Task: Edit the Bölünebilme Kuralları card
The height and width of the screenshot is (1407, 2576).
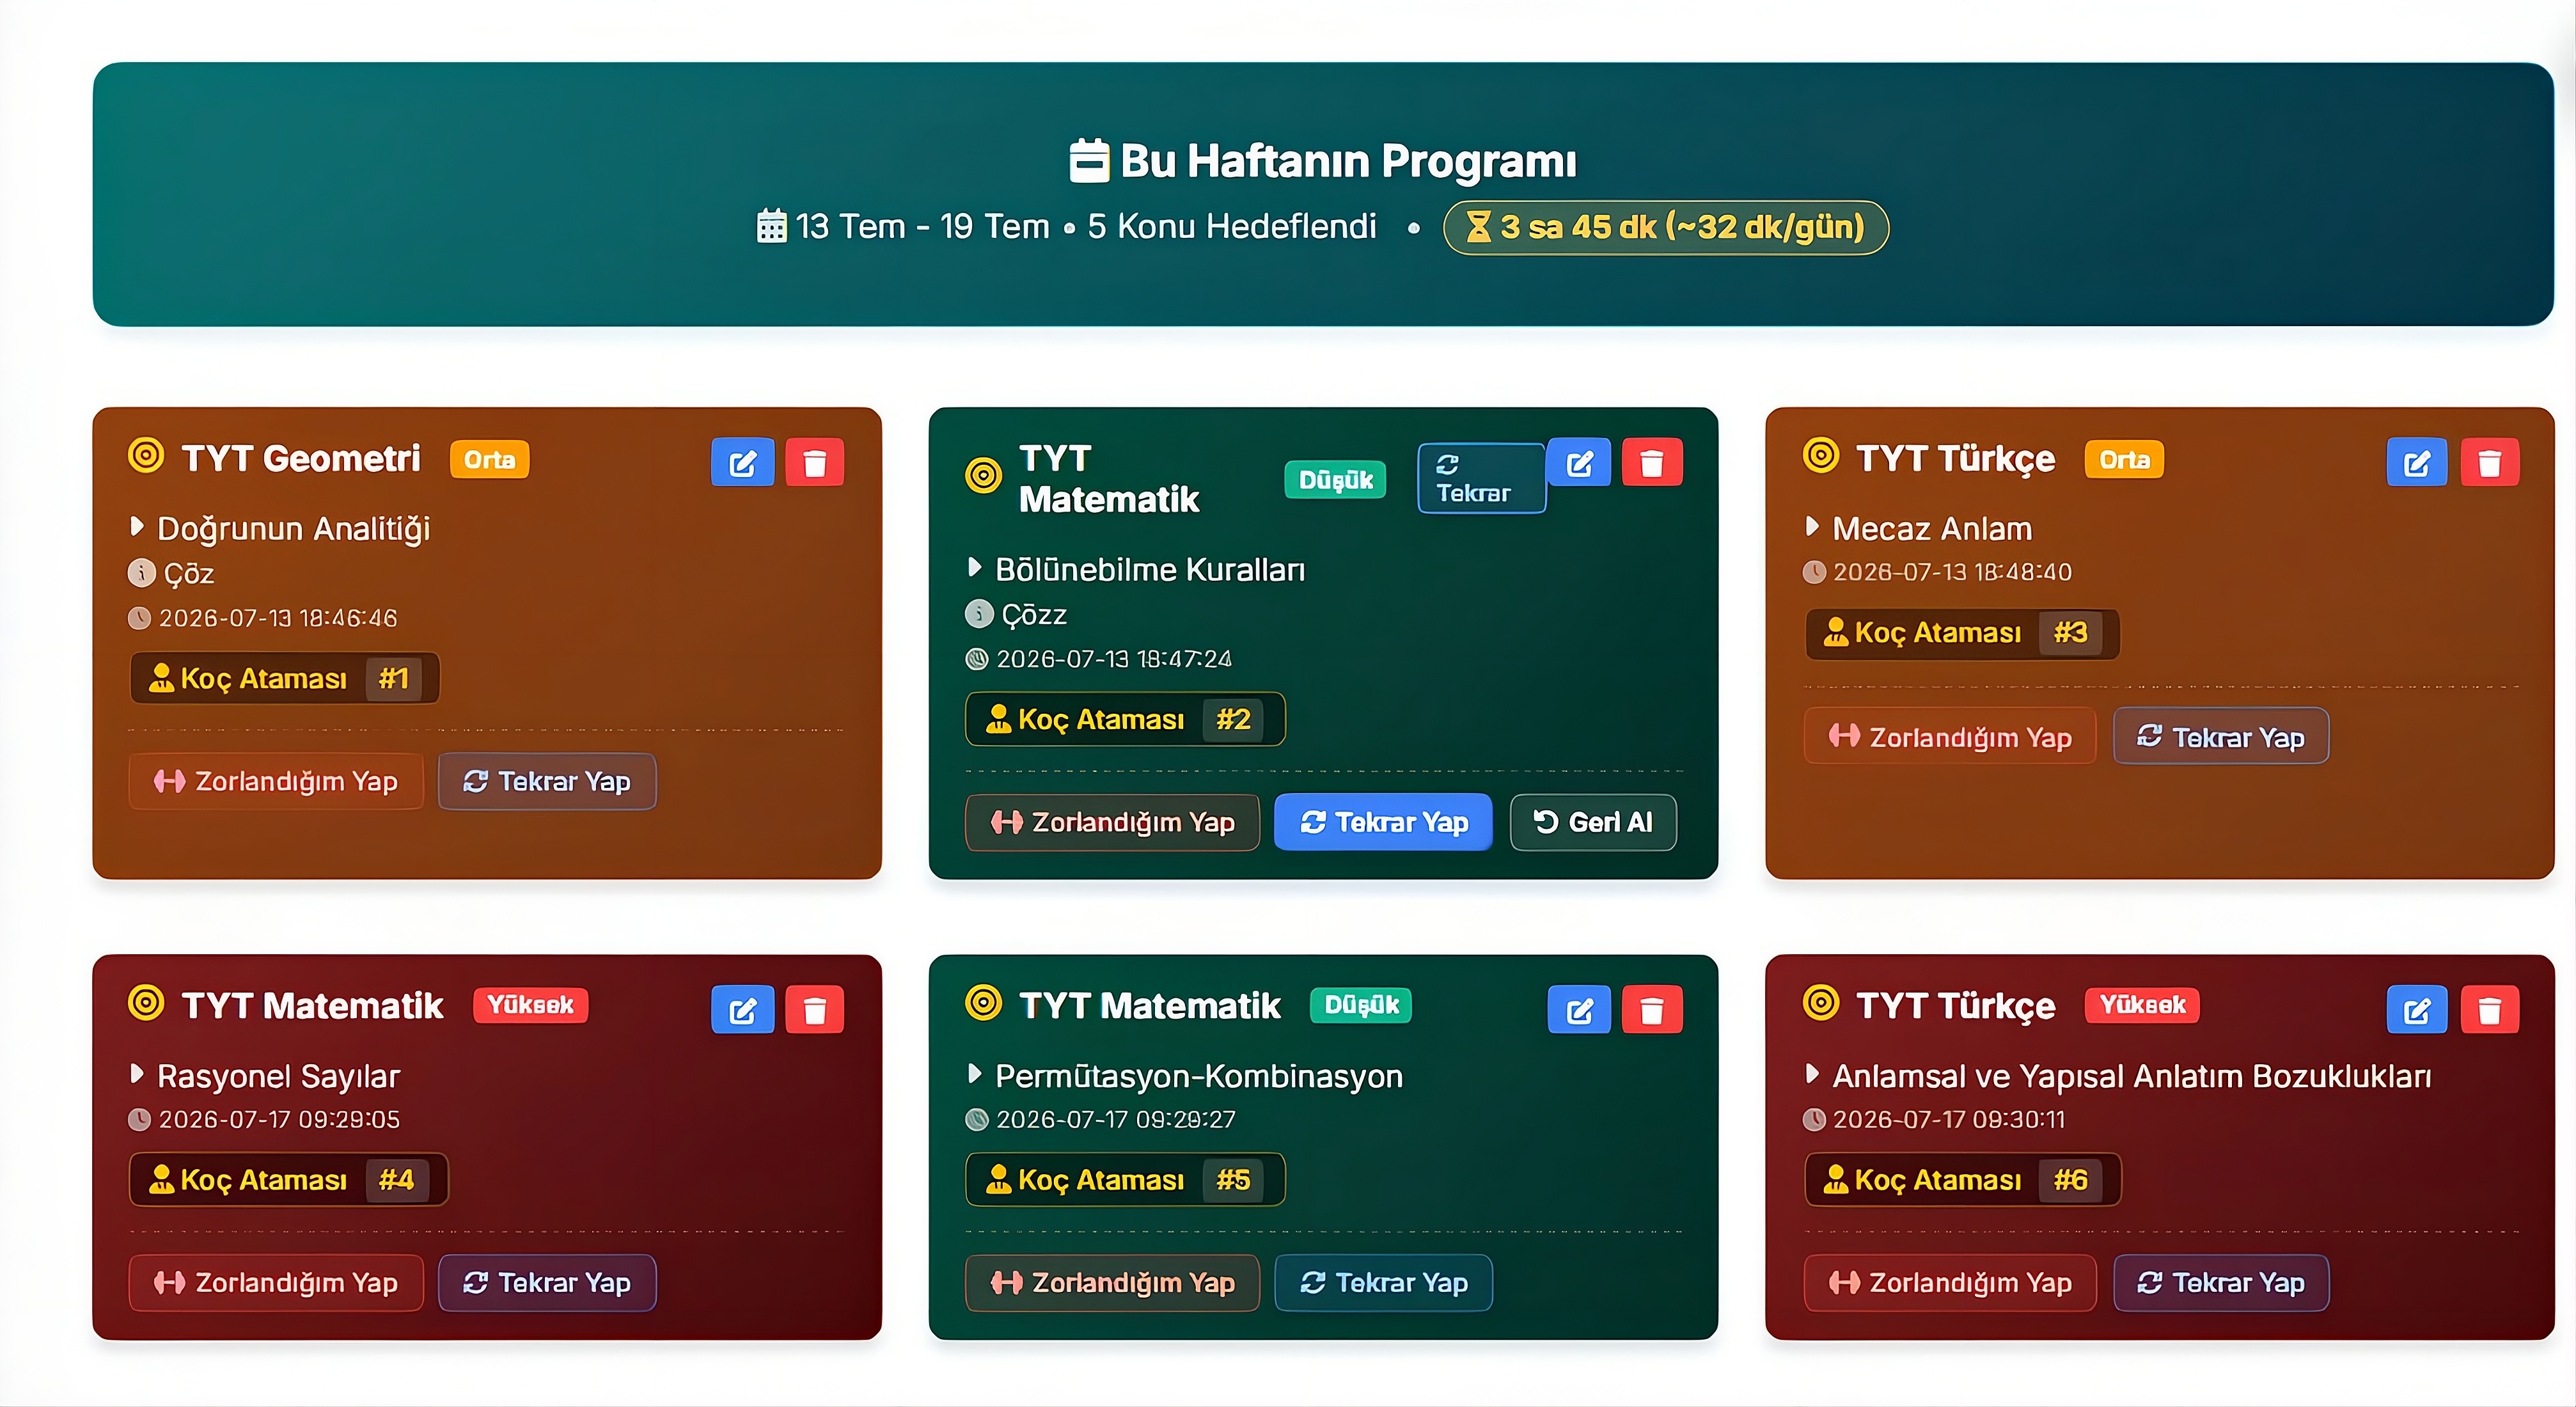Action: (1579, 463)
